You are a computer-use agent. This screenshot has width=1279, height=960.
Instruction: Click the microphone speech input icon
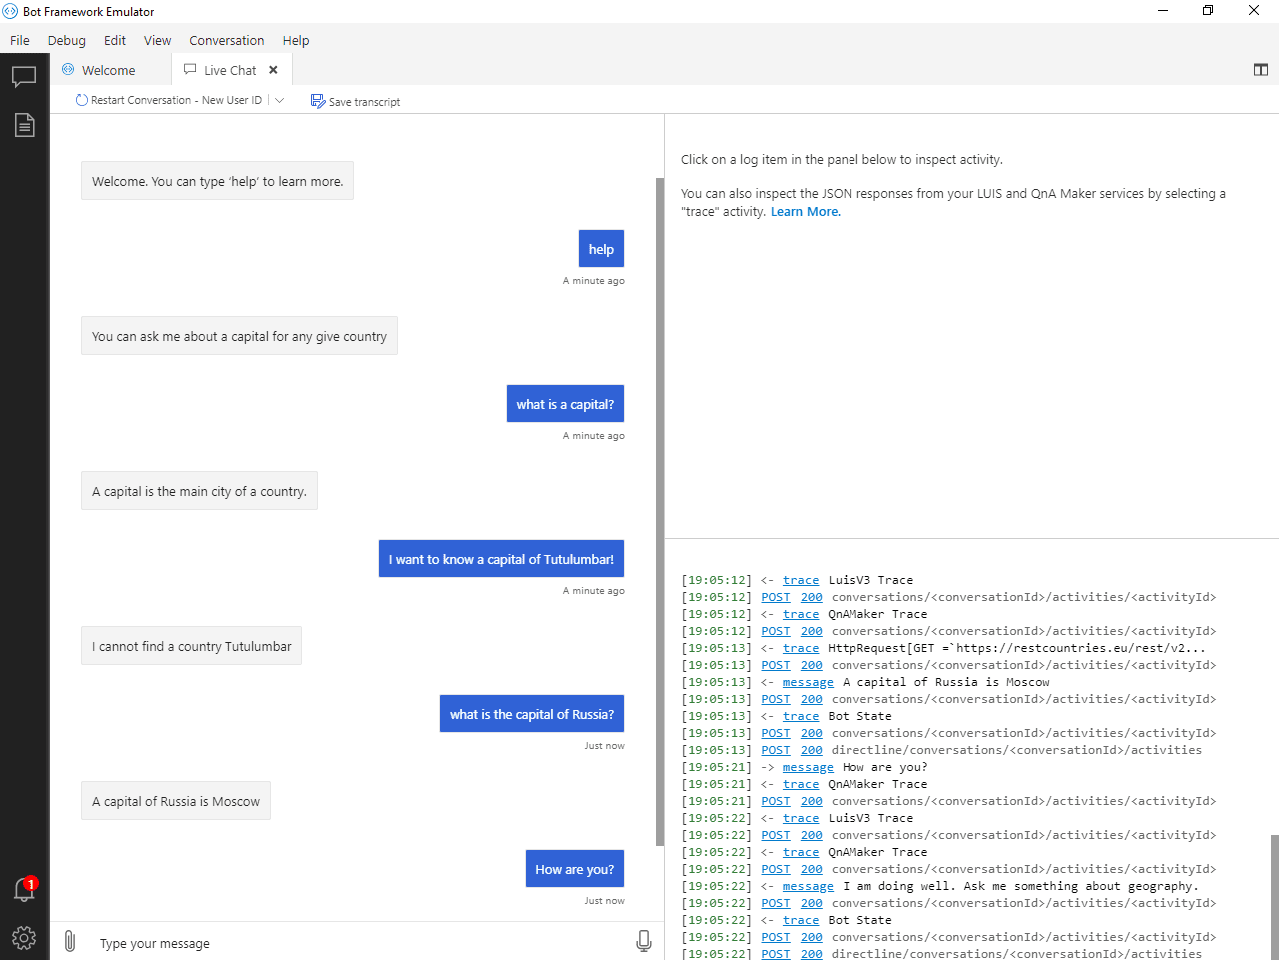pos(643,941)
